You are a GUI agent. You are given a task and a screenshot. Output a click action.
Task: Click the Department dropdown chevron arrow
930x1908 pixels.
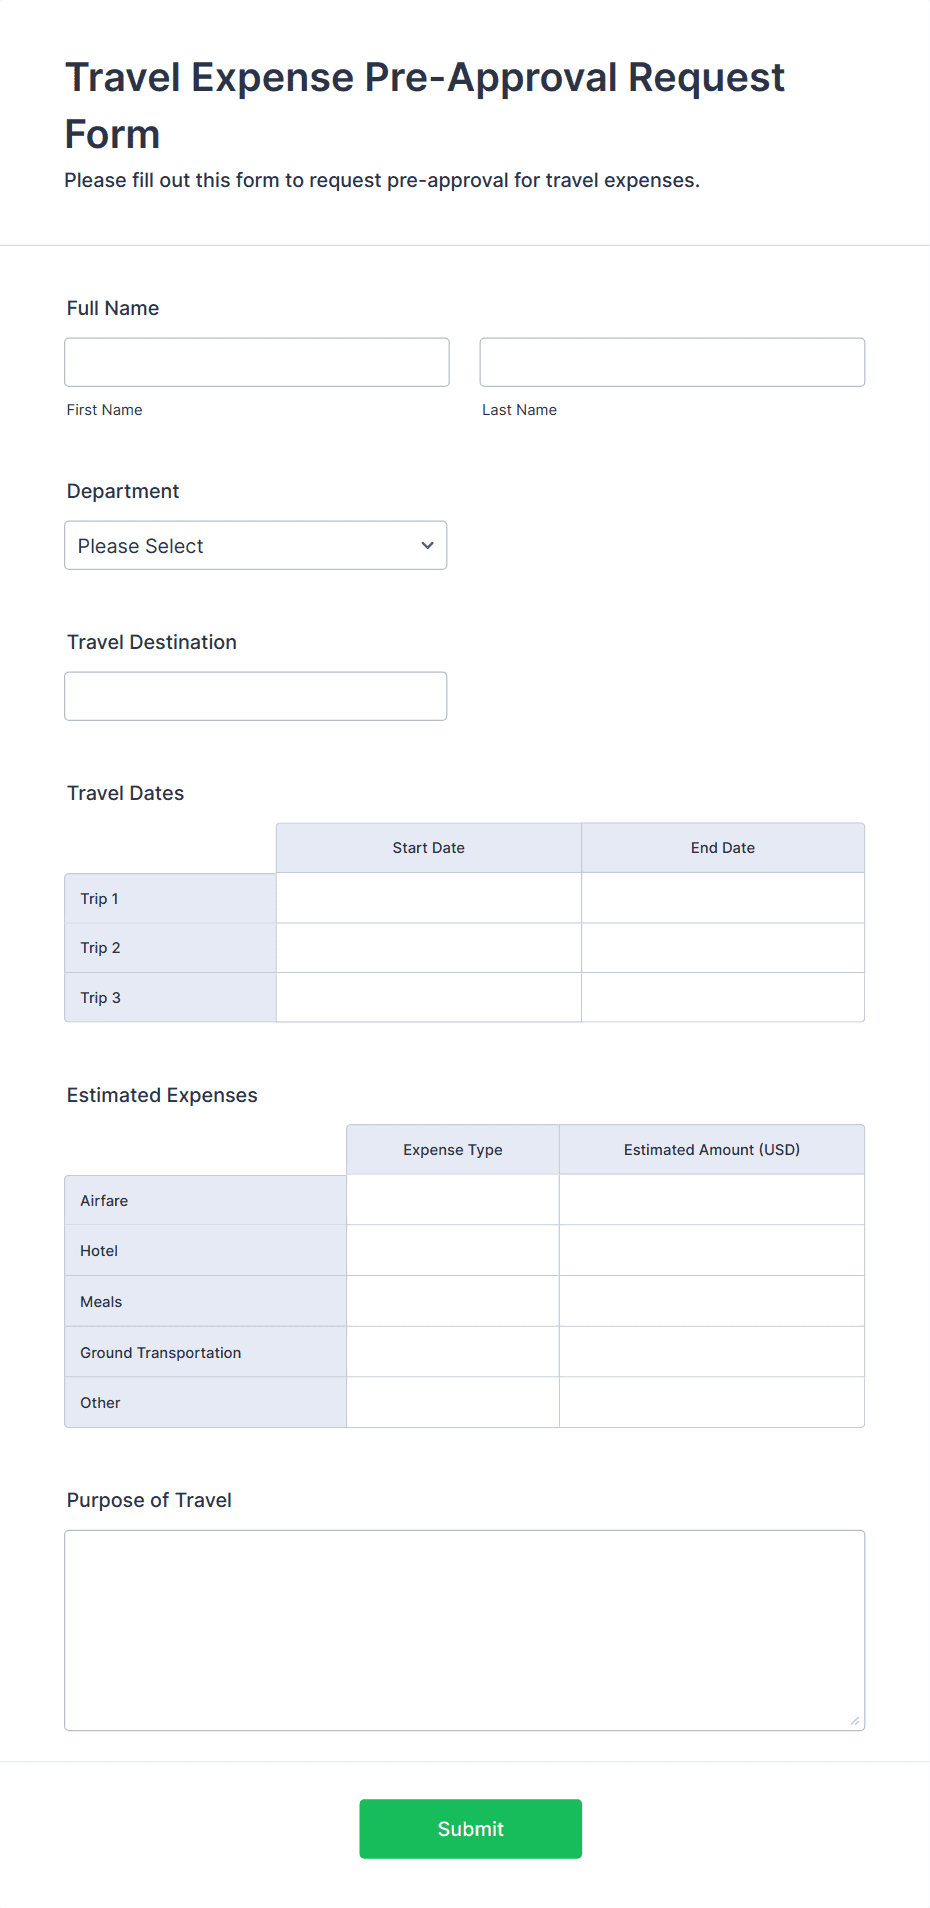(x=428, y=545)
